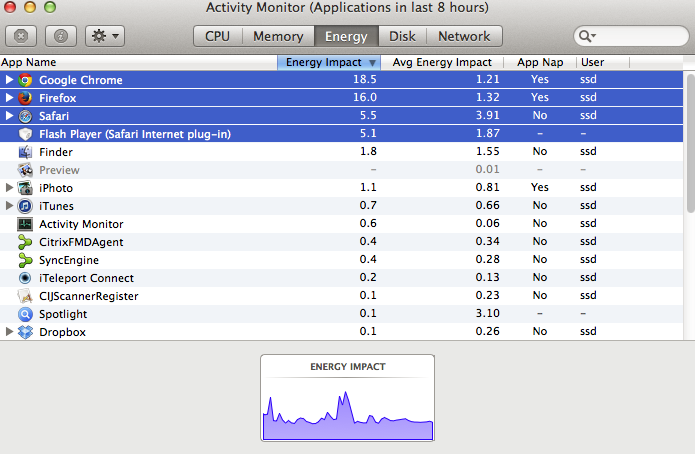Sort by App Nap column
The width and height of the screenshot is (695, 454).
[x=540, y=63]
